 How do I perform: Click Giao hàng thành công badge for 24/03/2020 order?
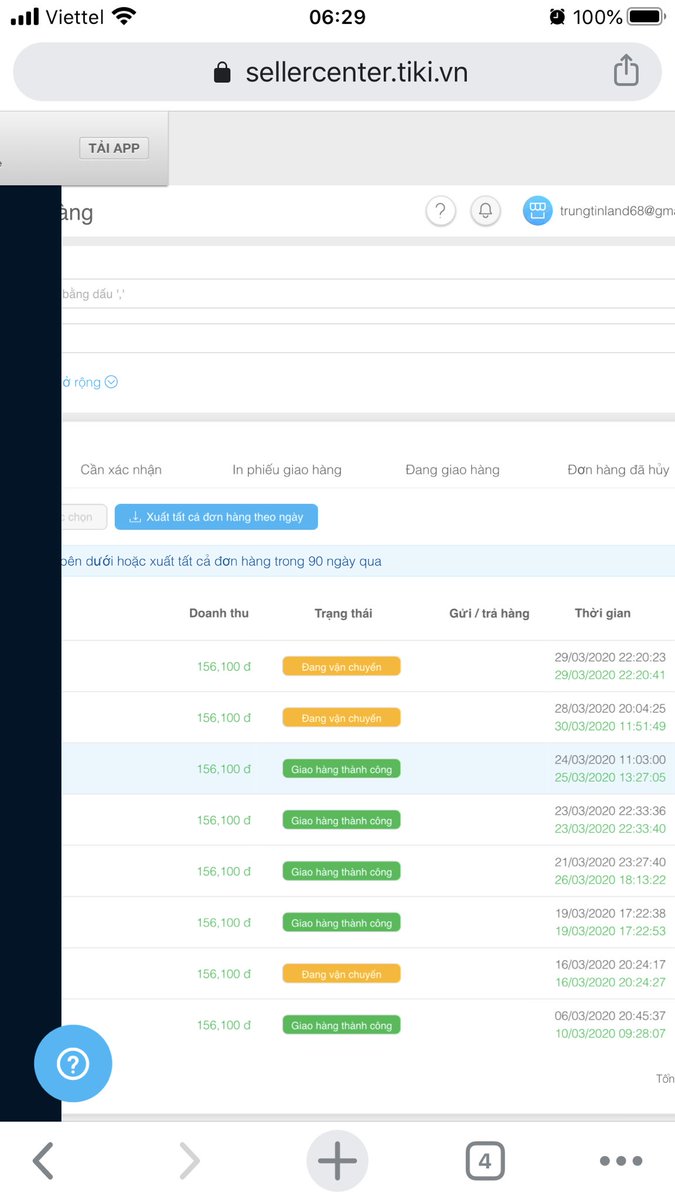click(x=342, y=769)
